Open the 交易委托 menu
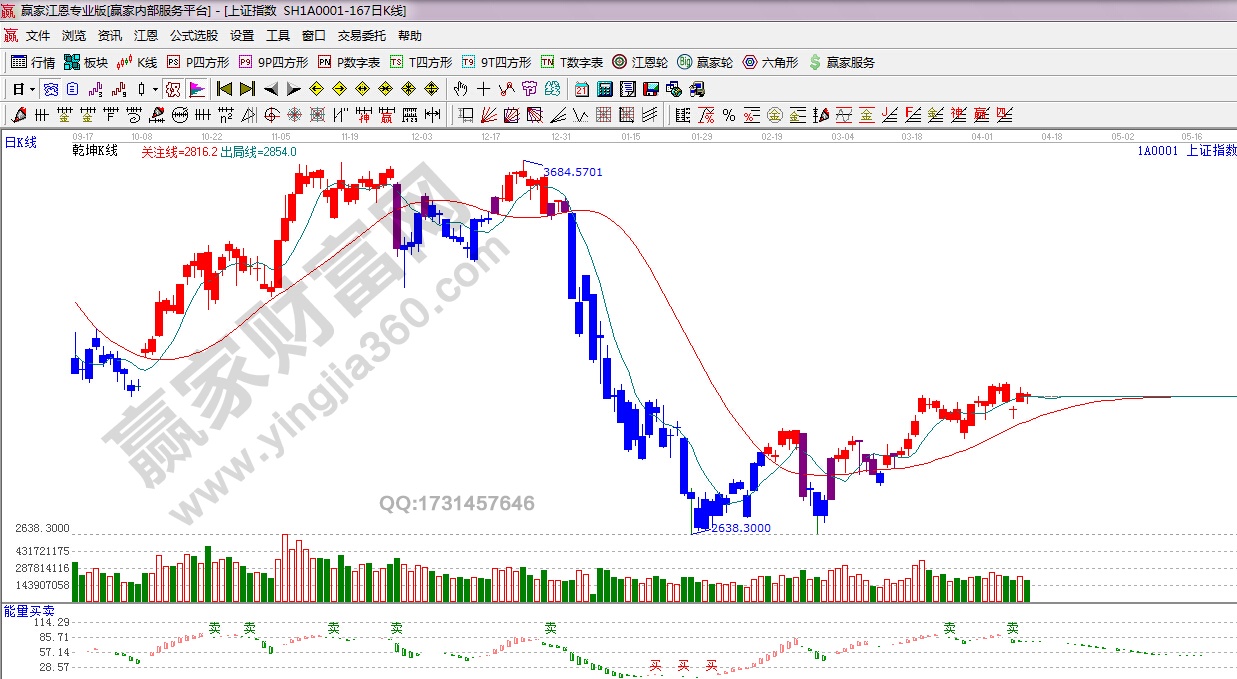 pos(361,36)
